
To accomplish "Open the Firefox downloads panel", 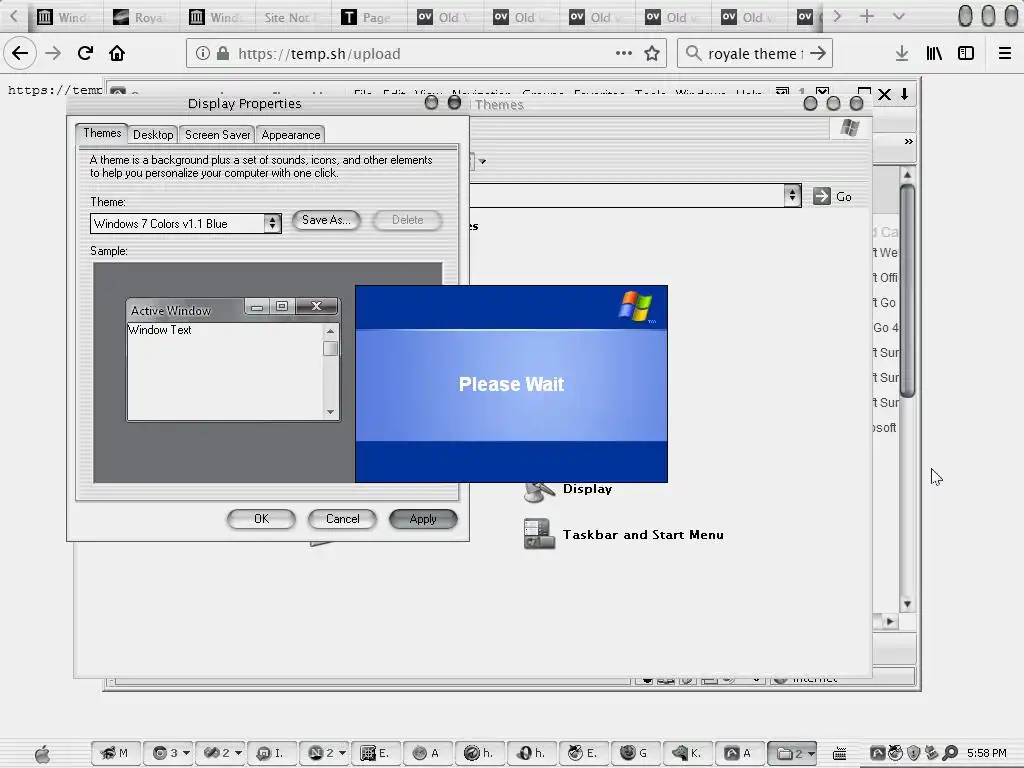I will click(902, 54).
